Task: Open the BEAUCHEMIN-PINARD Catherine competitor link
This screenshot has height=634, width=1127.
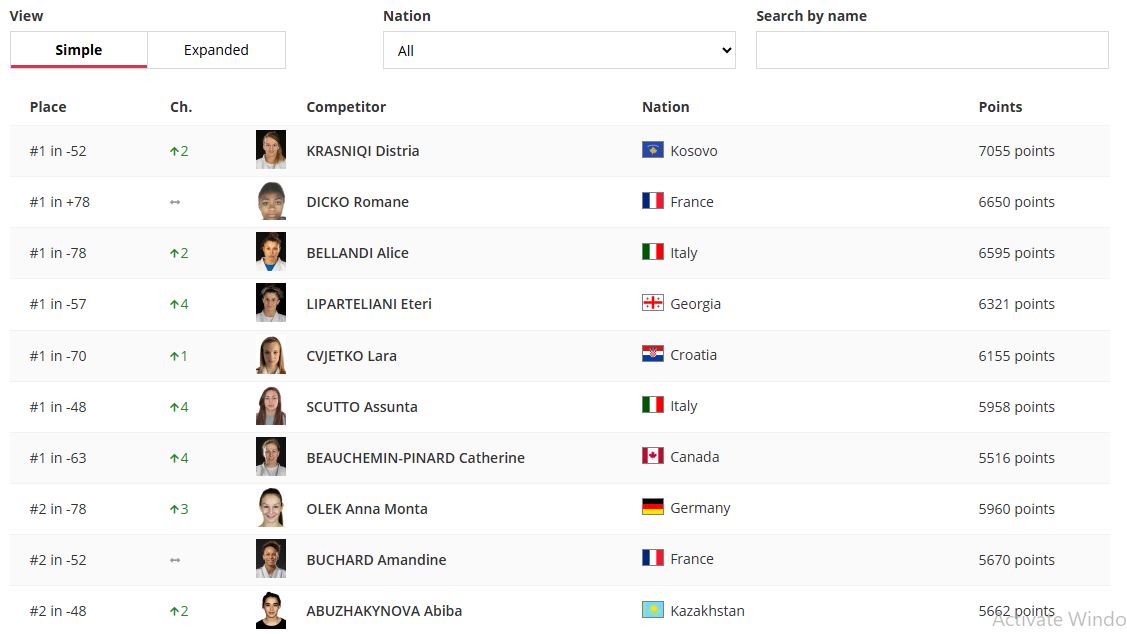Action: (x=415, y=458)
